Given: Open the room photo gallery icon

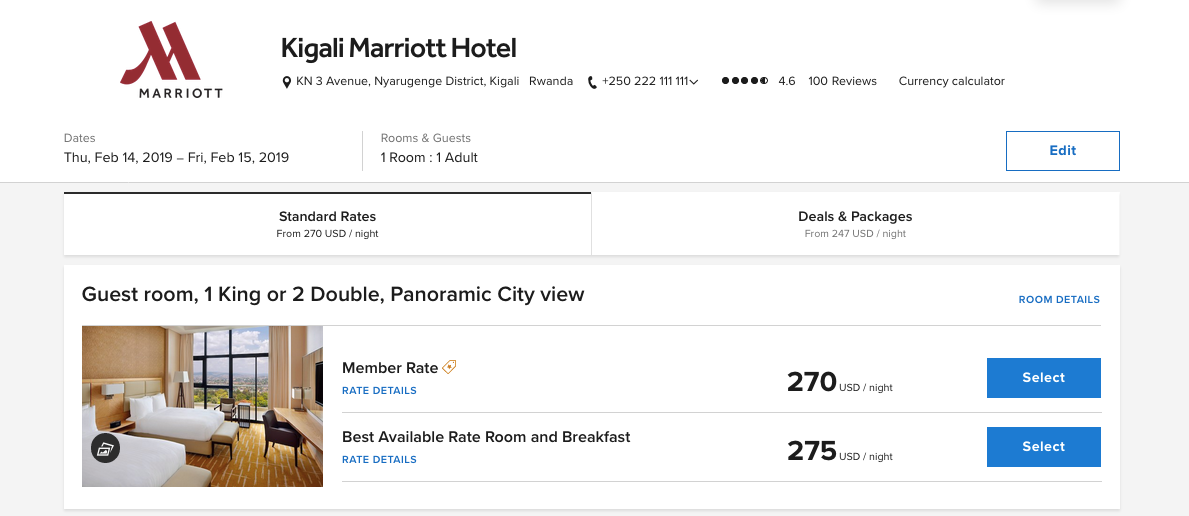Looking at the screenshot, I should tap(106, 449).
